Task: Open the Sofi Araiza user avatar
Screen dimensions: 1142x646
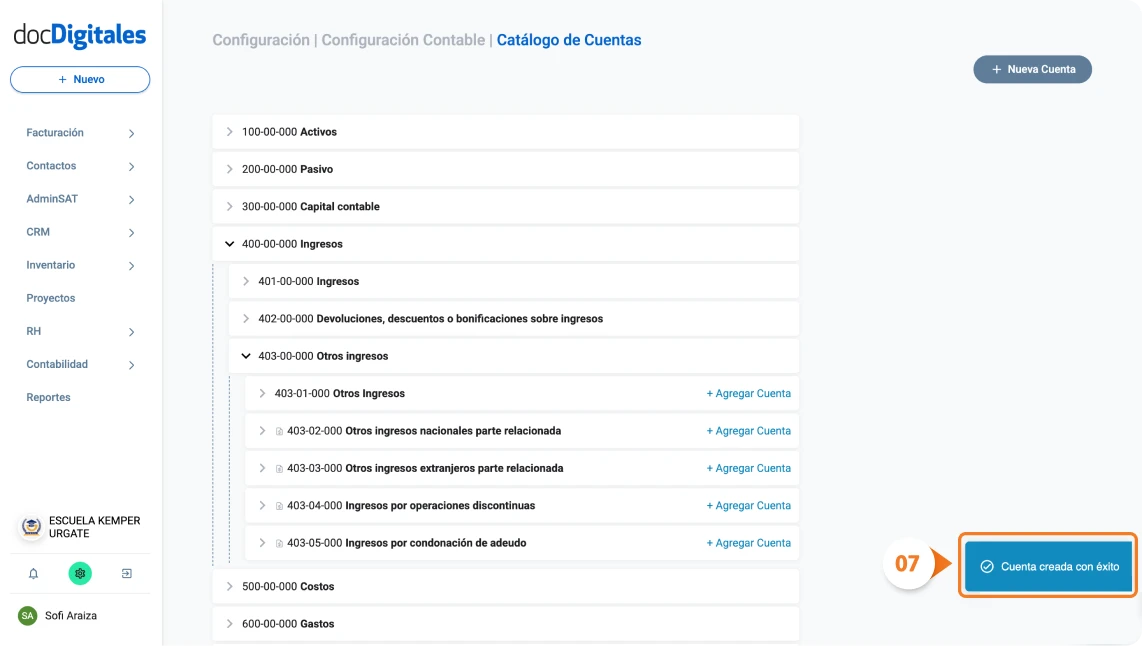Action: click(29, 616)
